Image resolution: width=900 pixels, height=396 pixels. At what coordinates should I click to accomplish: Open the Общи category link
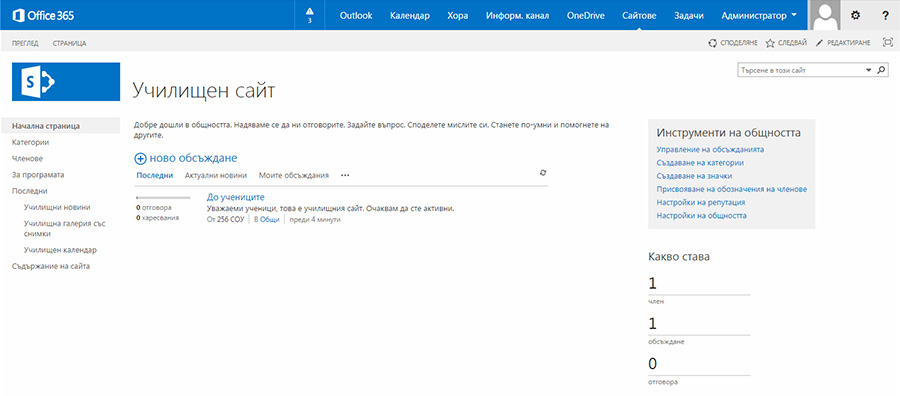(x=270, y=219)
